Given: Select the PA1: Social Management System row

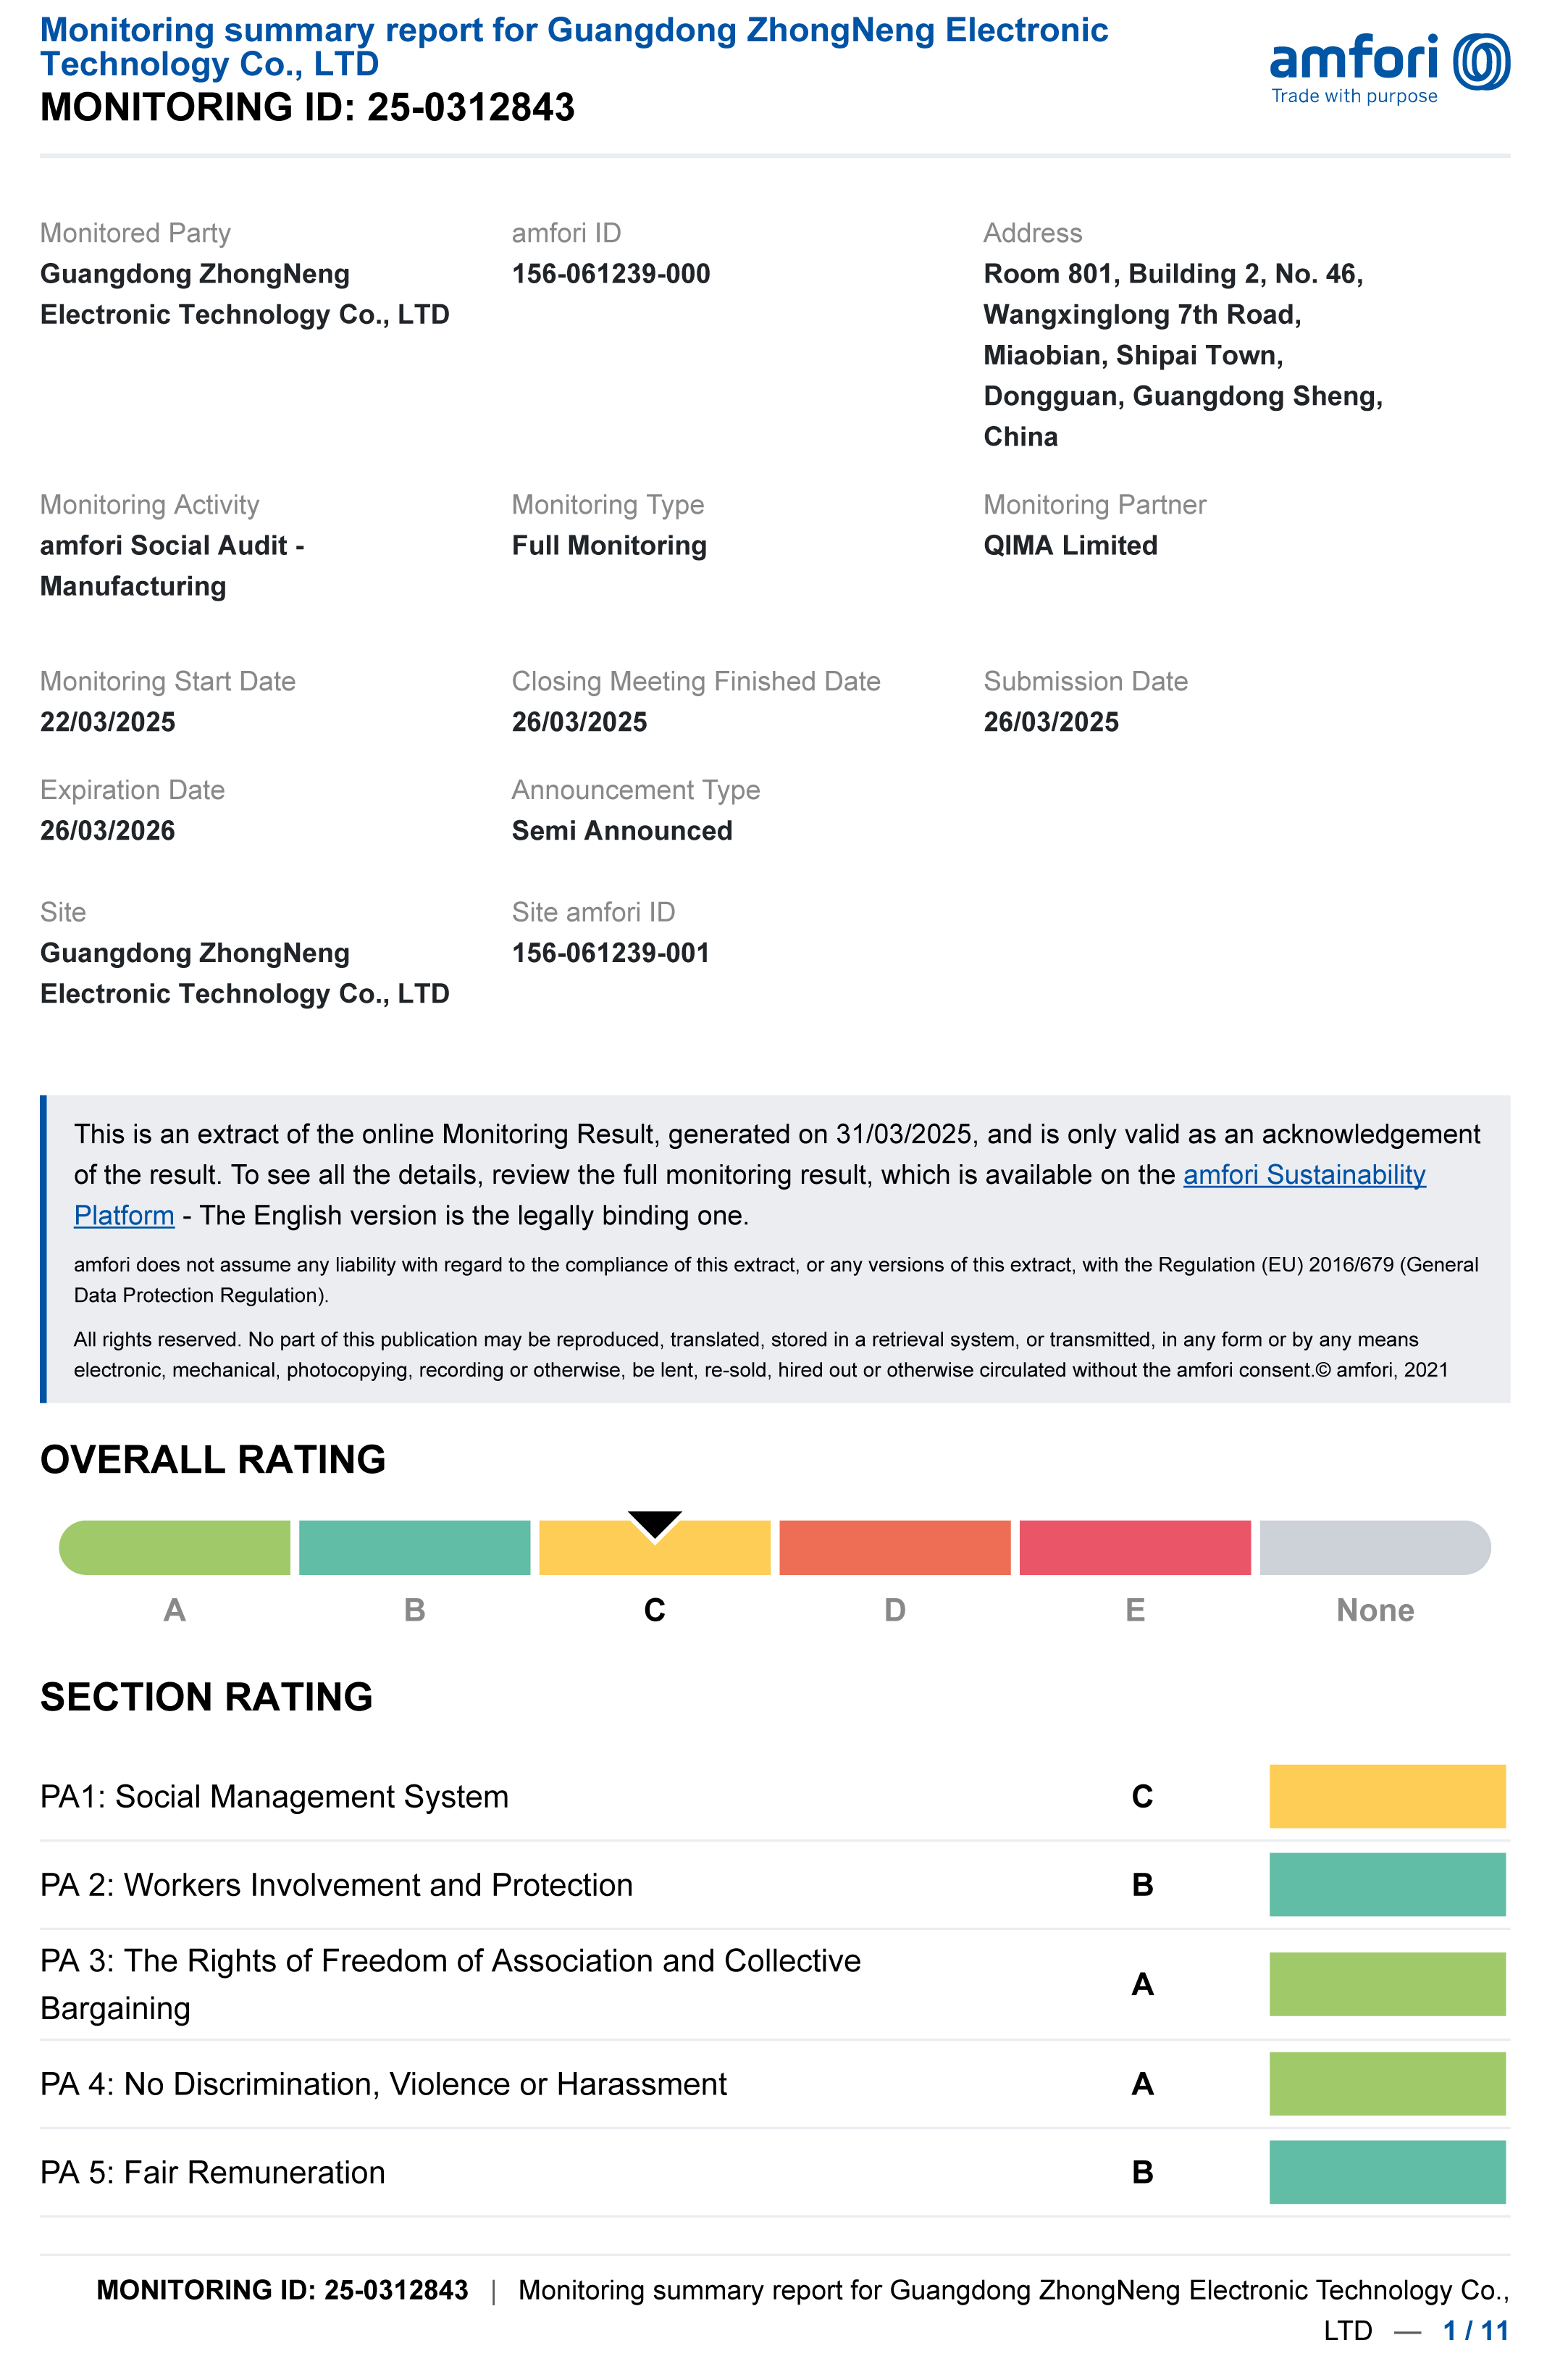Looking at the screenshot, I should point(274,1796).
